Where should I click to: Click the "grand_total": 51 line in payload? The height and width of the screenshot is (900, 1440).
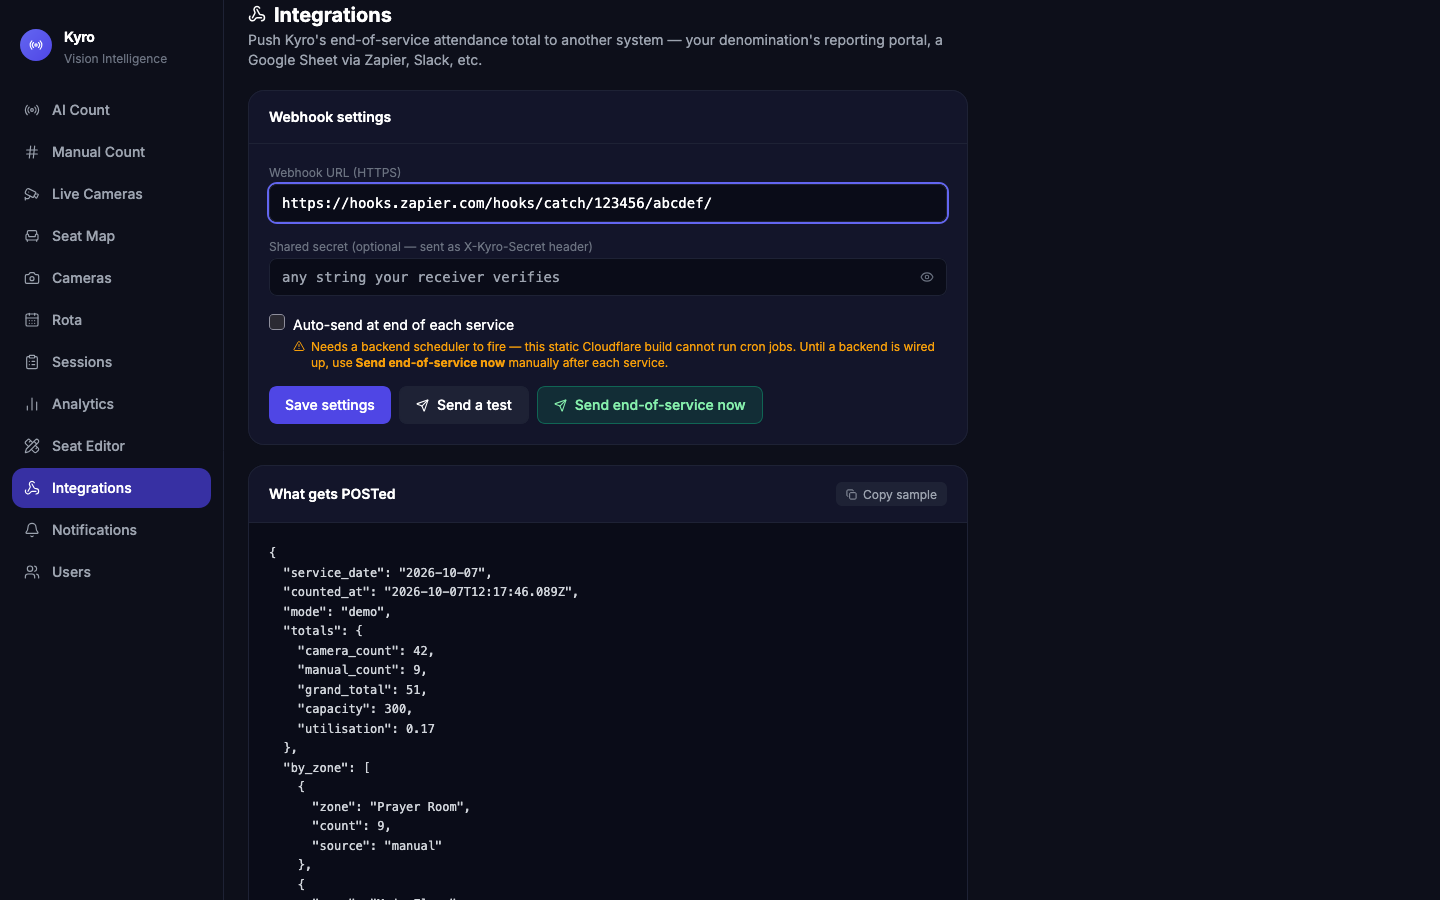pyautogui.click(x=362, y=690)
